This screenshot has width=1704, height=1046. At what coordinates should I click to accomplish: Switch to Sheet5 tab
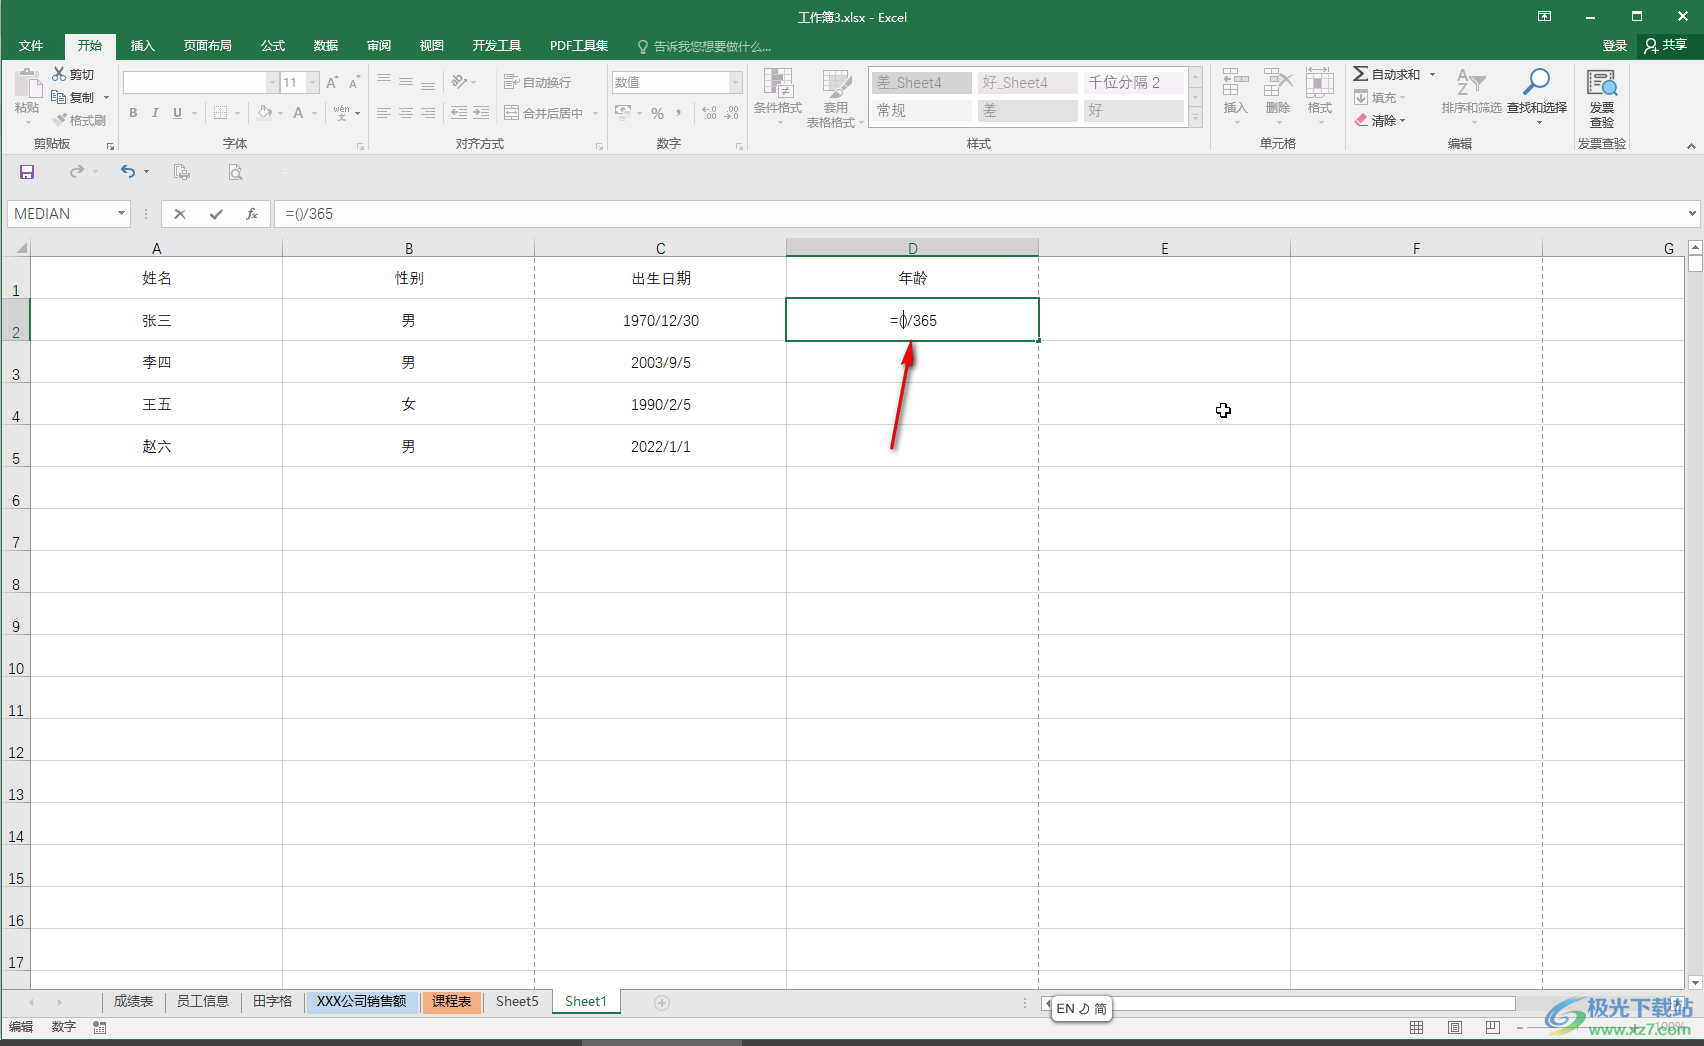coord(517,1001)
